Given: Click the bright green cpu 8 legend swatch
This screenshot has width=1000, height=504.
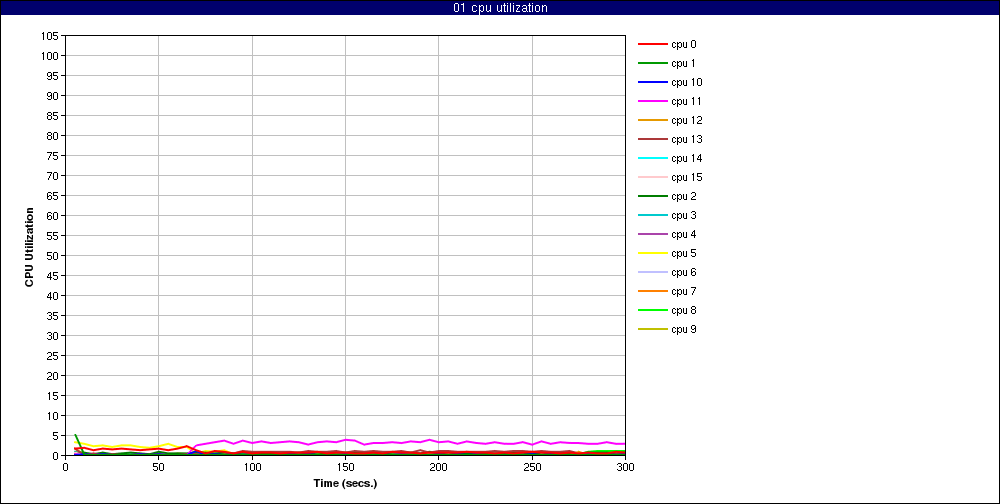Looking at the screenshot, I should pyautogui.click(x=652, y=311).
